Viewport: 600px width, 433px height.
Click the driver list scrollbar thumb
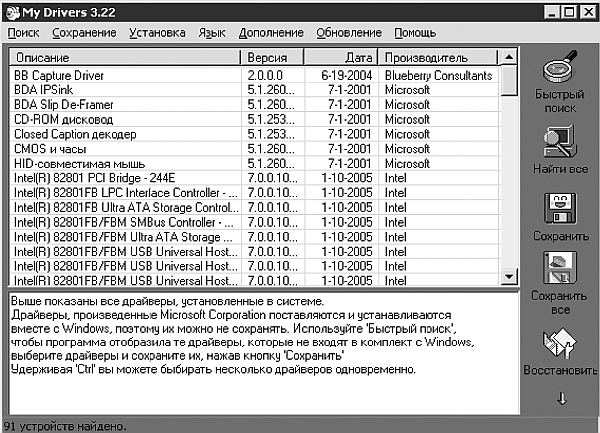tap(509, 80)
